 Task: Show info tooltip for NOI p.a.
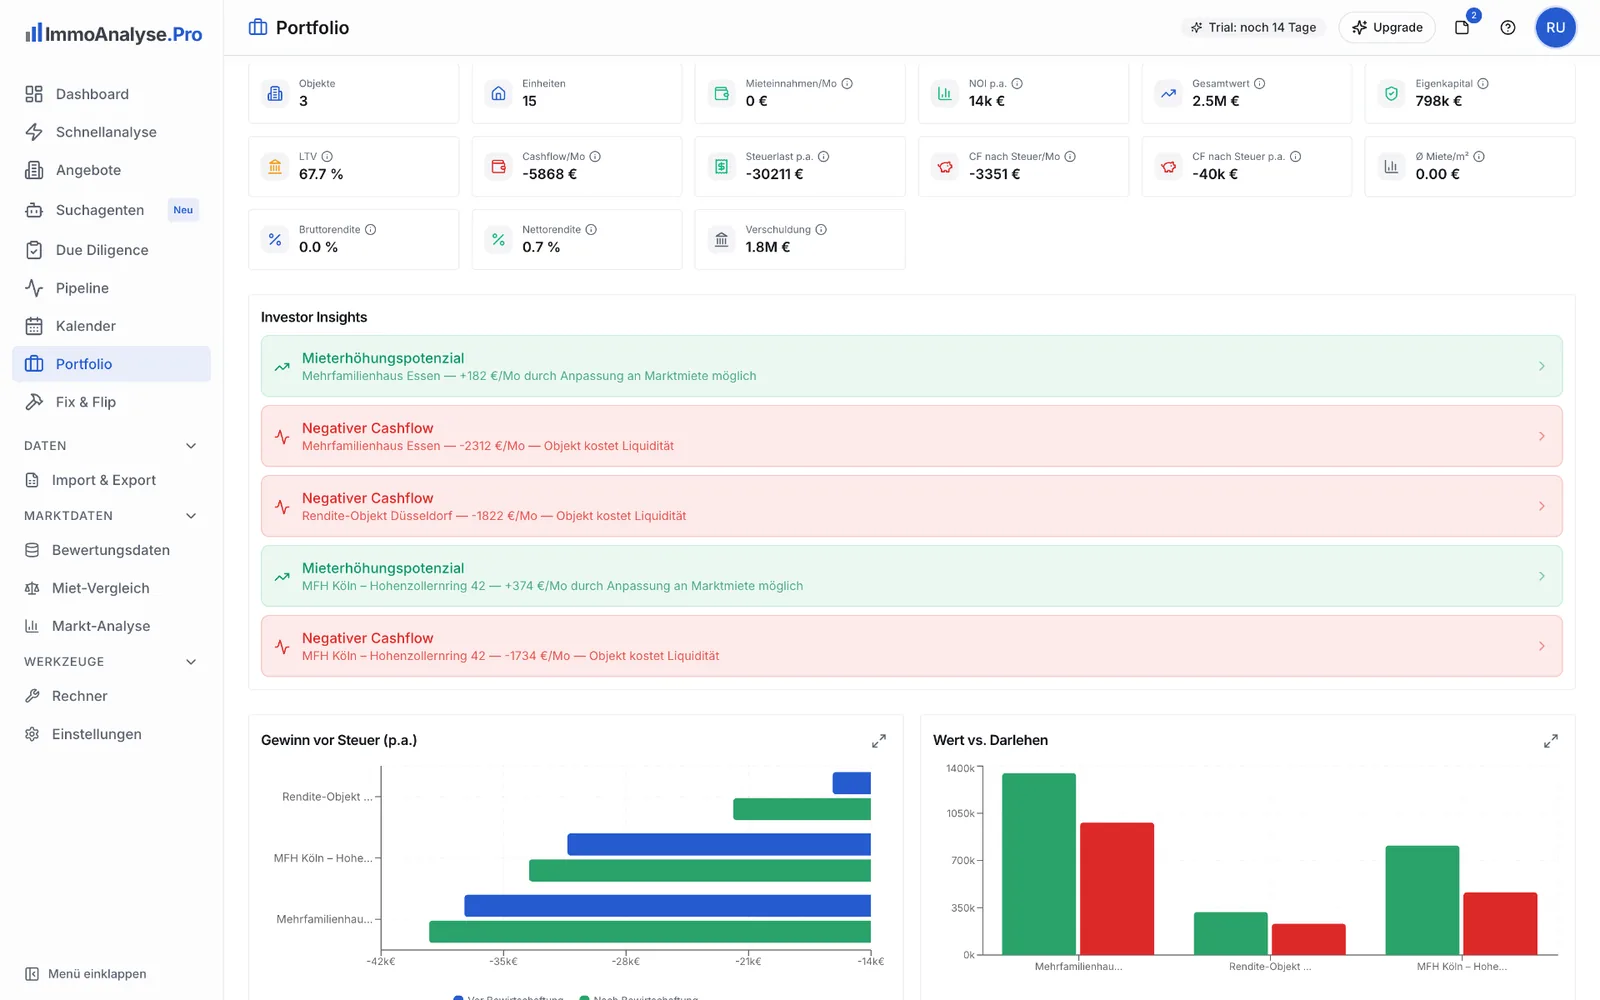1017,84
